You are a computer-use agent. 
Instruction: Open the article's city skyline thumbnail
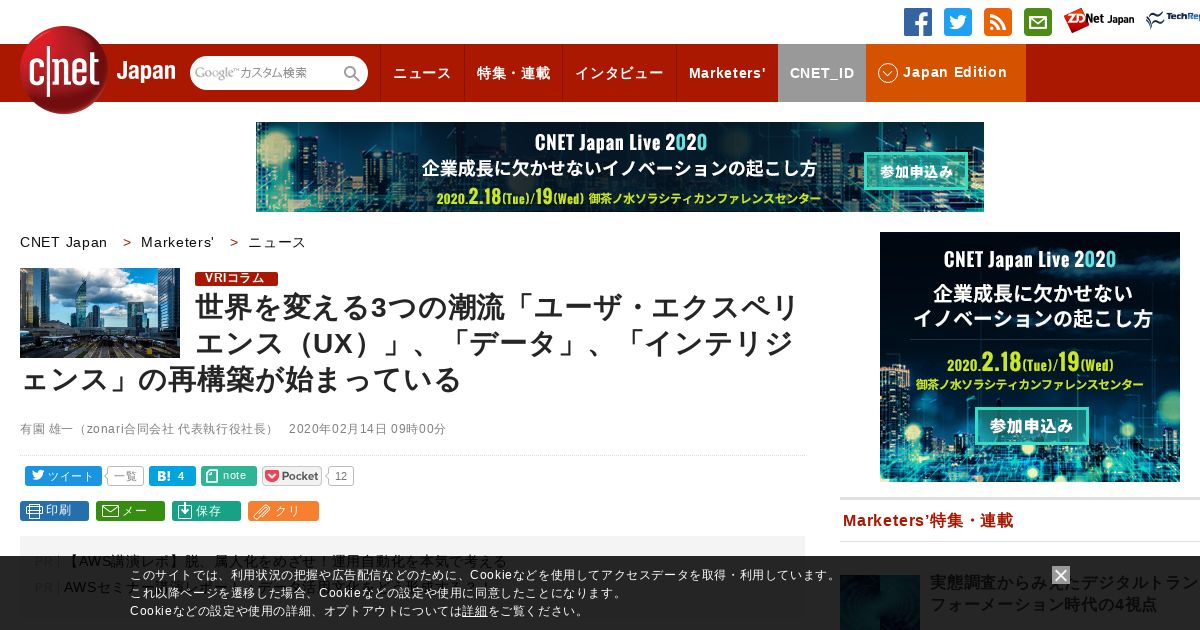coord(100,313)
